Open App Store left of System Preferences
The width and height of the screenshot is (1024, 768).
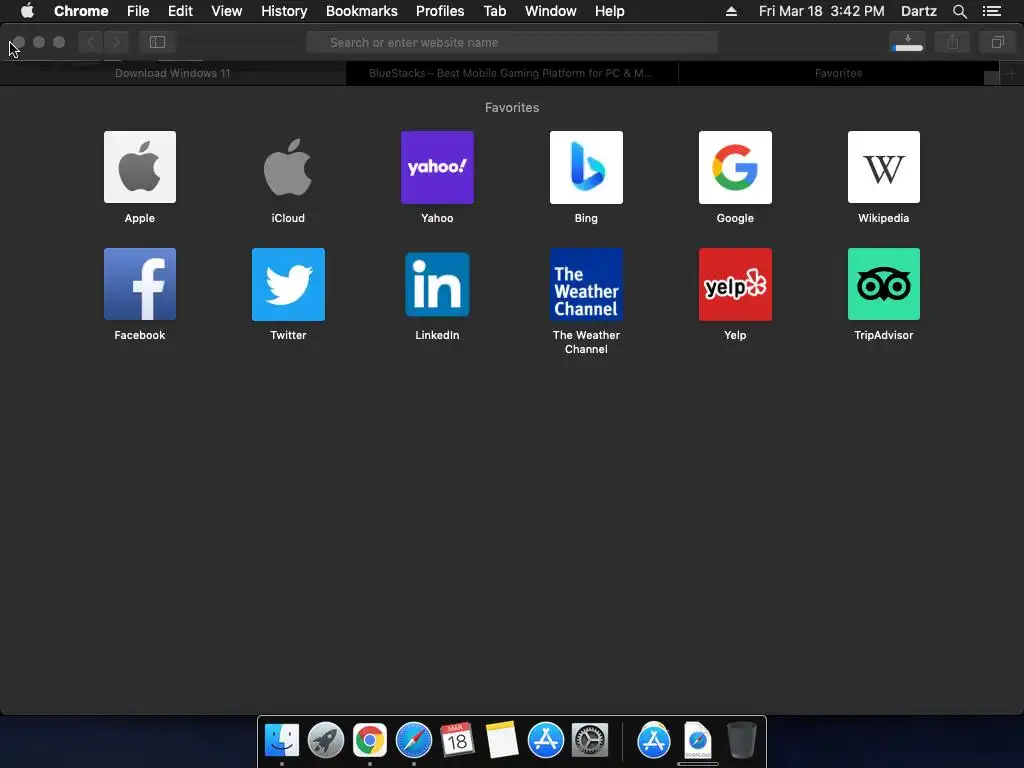point(546,740)
